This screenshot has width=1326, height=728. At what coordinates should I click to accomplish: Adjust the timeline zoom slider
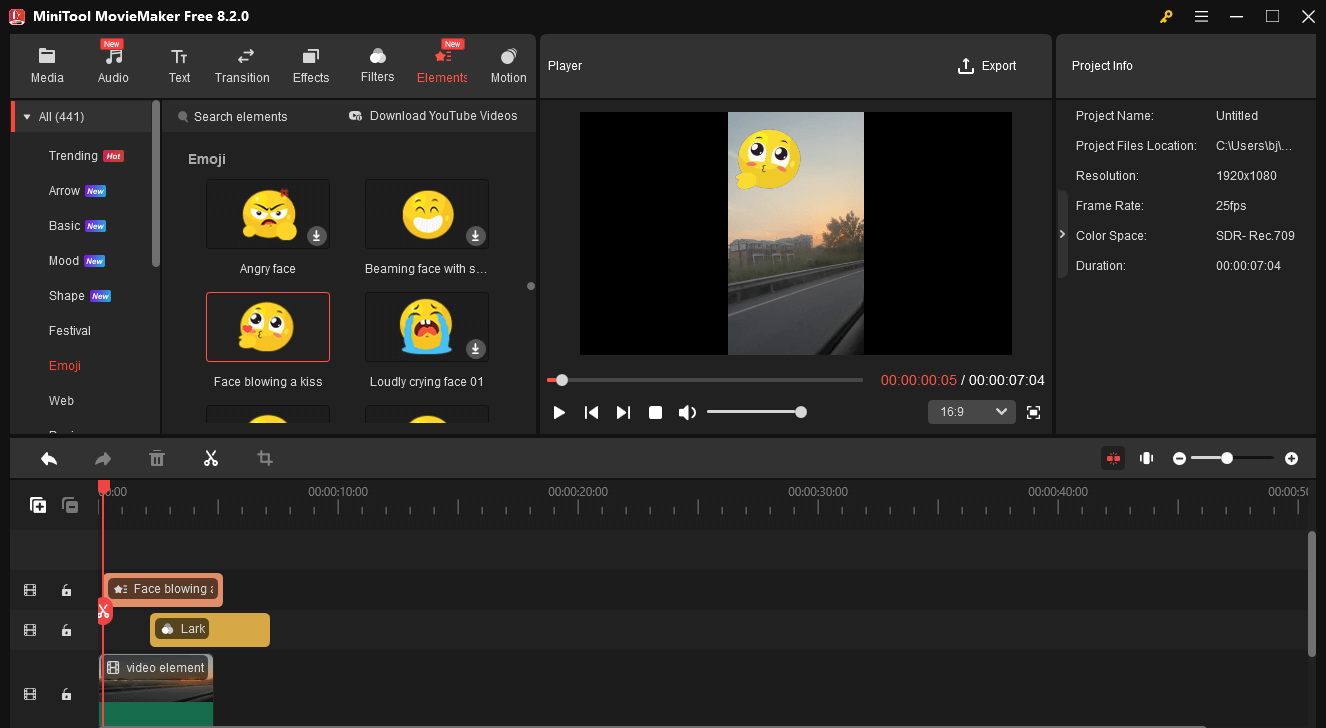tap(1232, 458)
